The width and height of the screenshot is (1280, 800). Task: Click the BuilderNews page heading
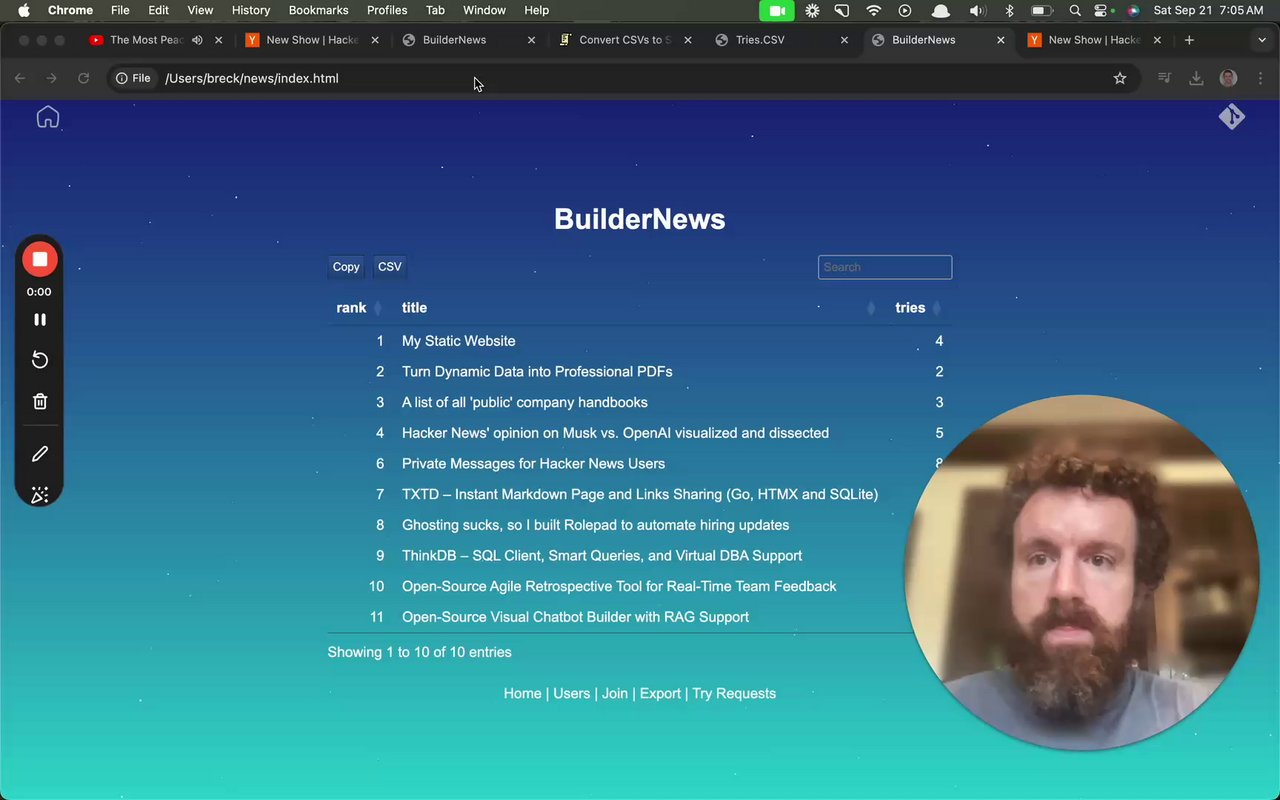point(640,219)
